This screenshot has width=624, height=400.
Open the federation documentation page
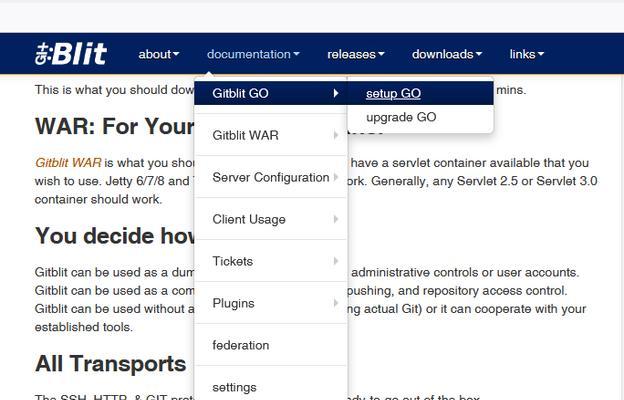pyautogui.click(x=271, y=345)
